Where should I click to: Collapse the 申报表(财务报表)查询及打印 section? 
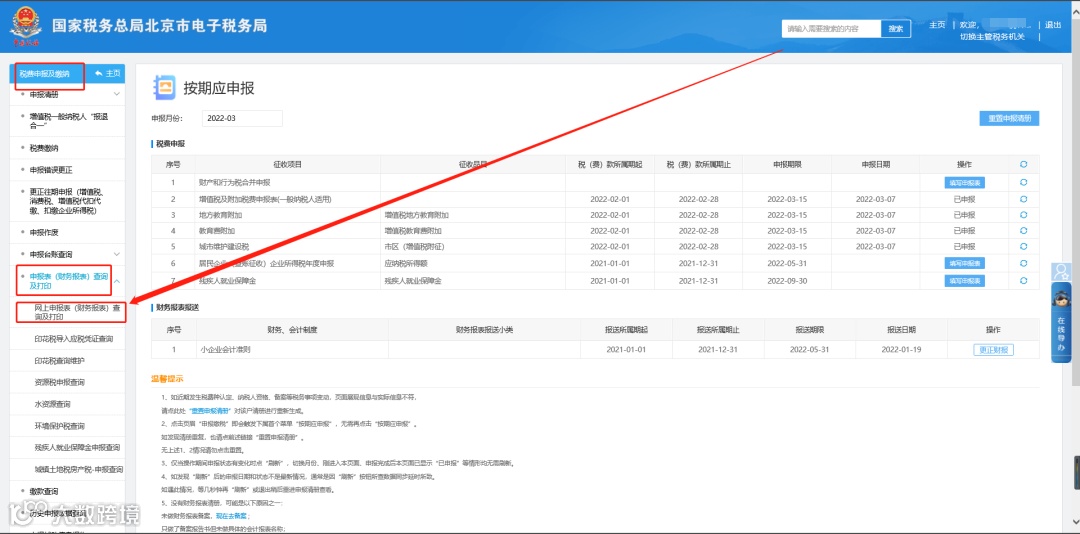click(x=116, y=281)
